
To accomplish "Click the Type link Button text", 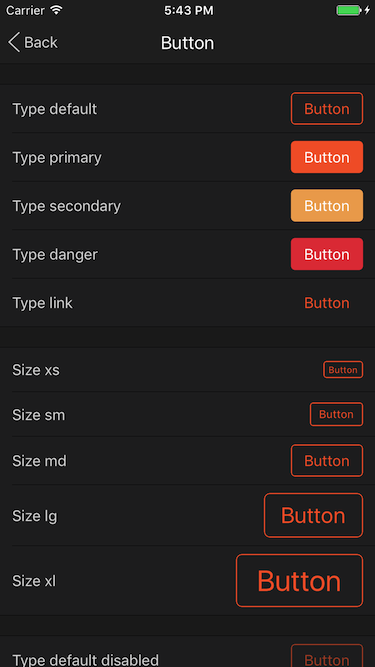I will (x=327, y=303).
